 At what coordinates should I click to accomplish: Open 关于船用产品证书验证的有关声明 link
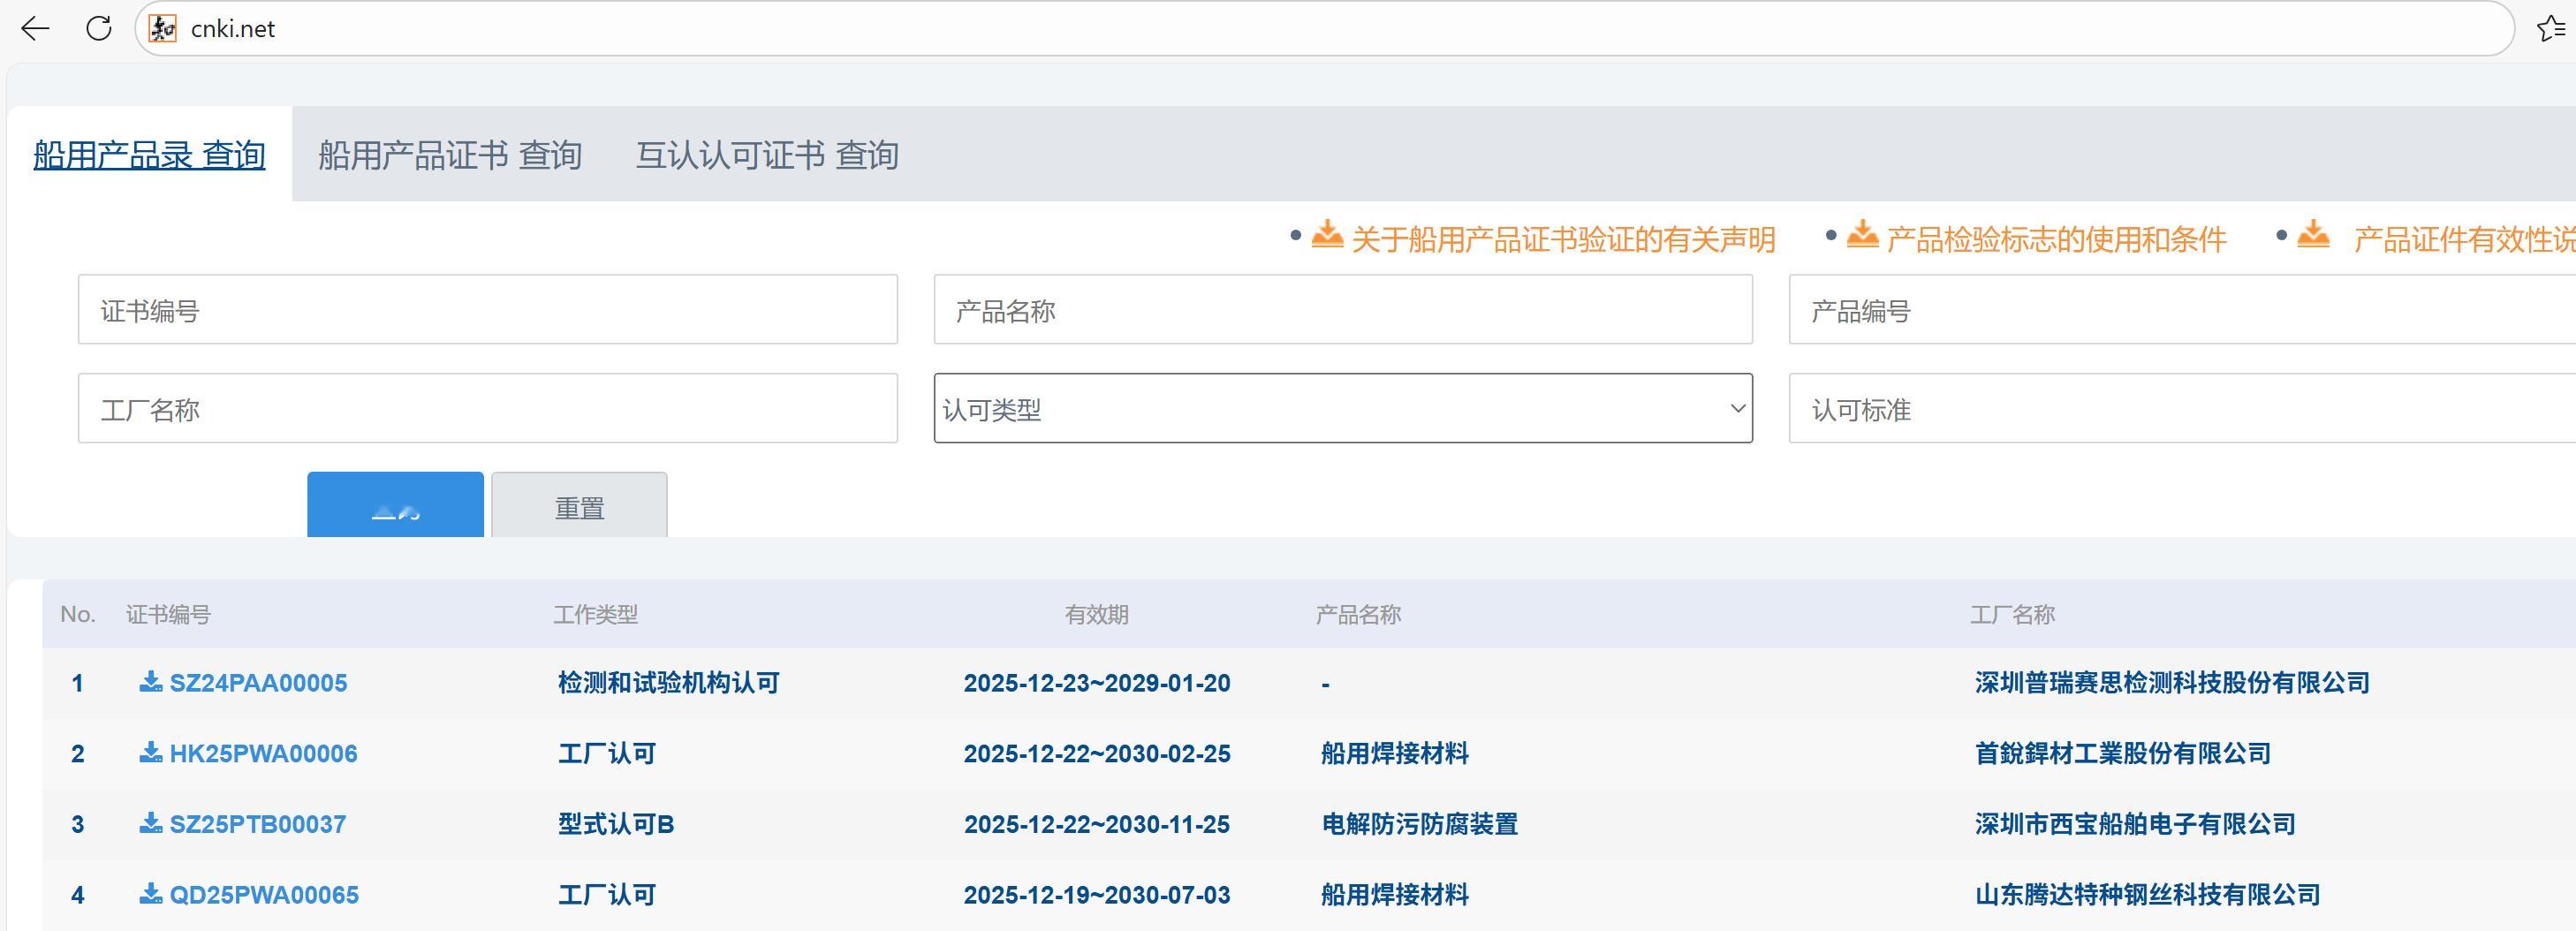[1563, 240]
